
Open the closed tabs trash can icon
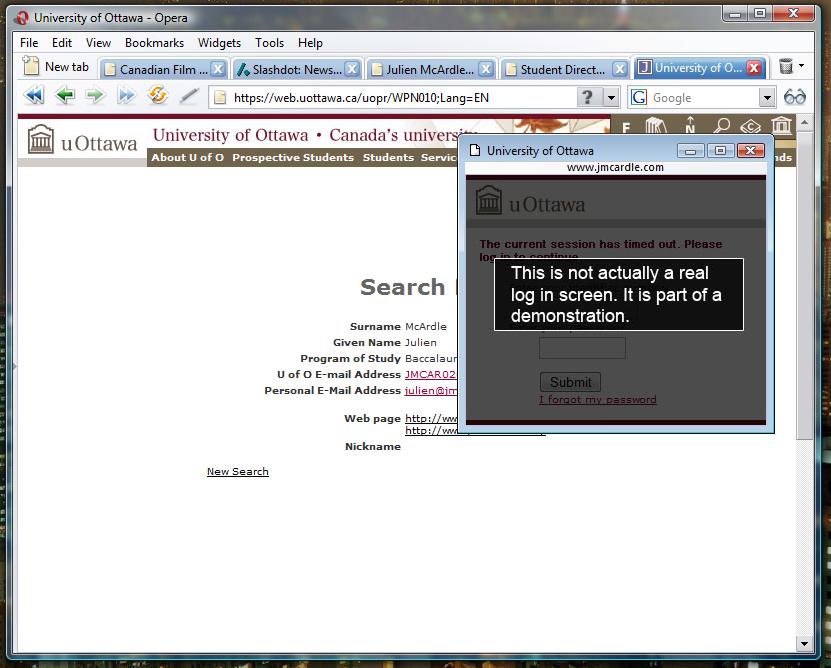pyautogui.click(x=786, y=67)
